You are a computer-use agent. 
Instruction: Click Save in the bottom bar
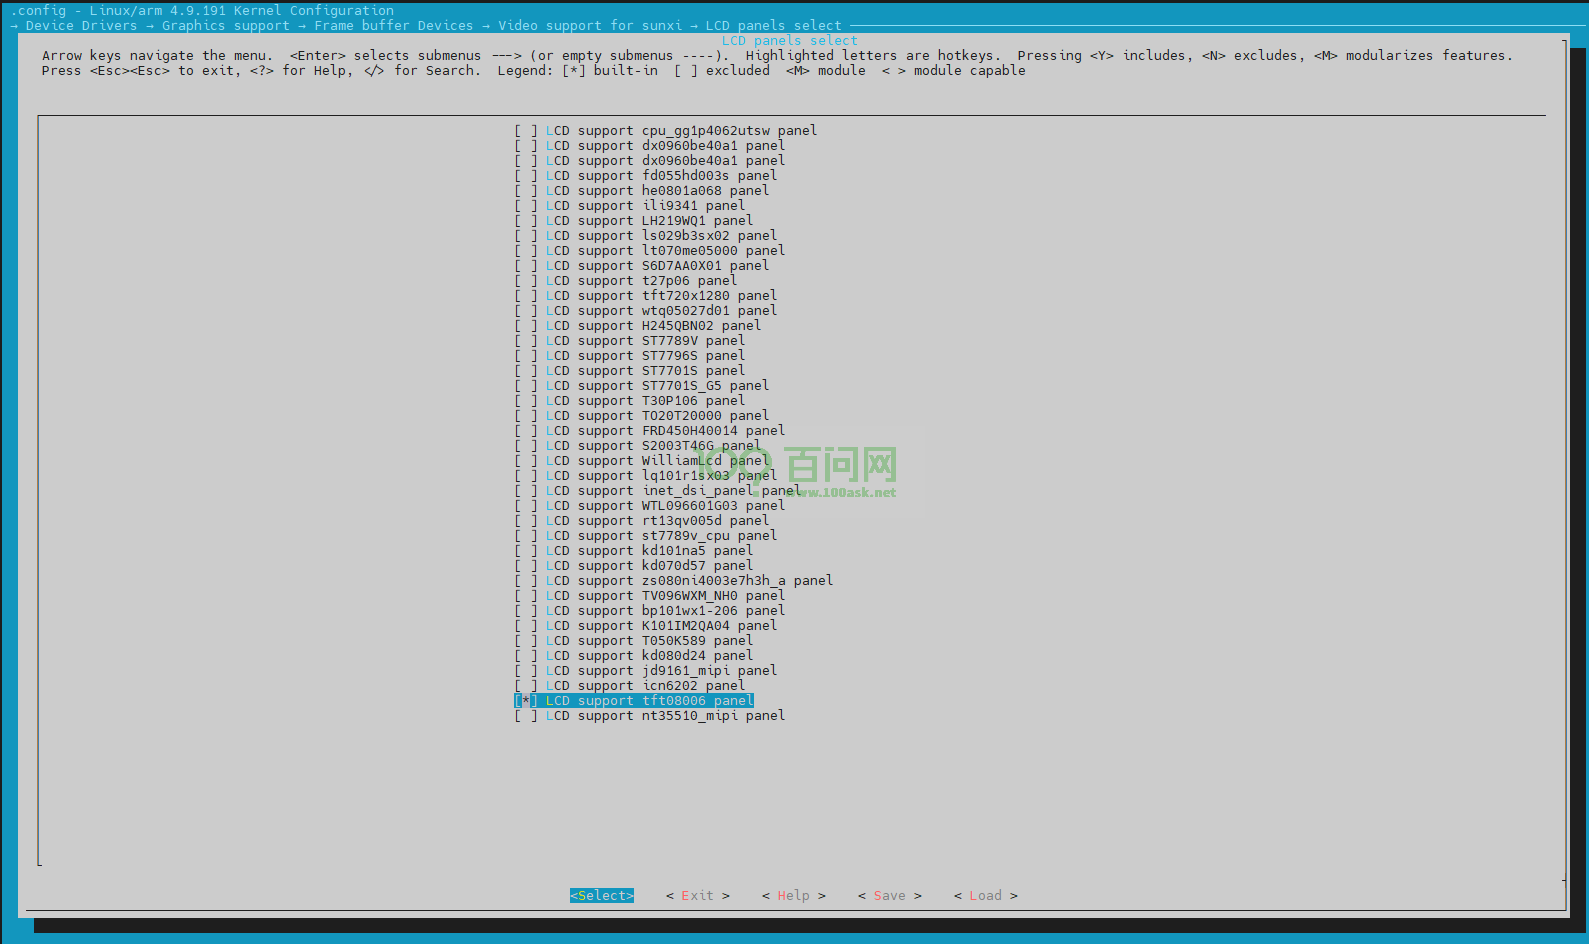[889, 896]
